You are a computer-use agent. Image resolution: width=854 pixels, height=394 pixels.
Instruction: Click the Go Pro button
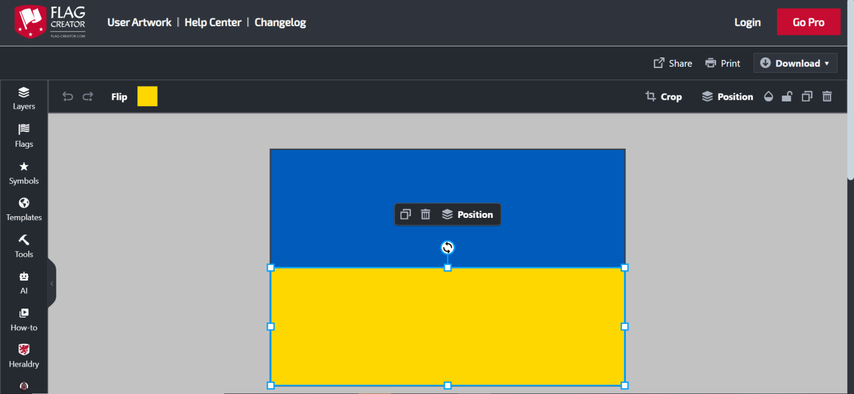808,22
